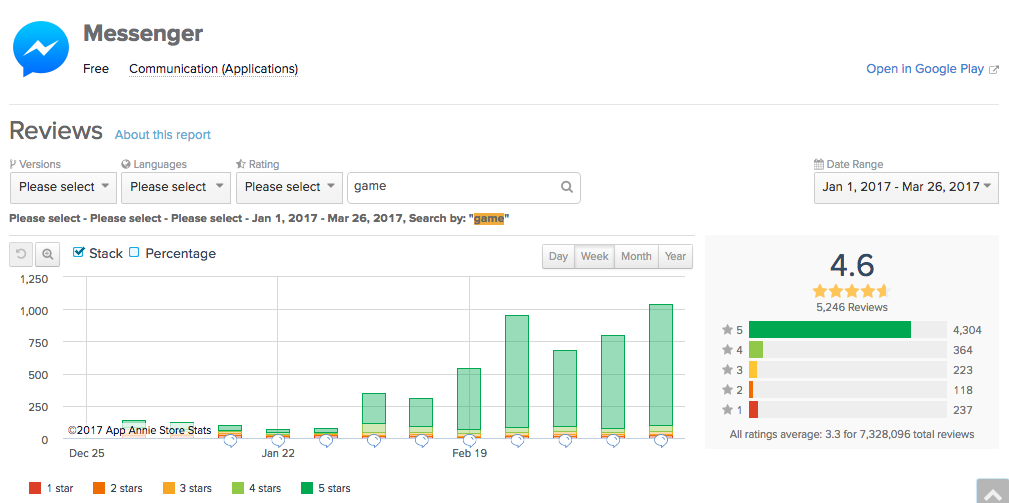Switch chart granularity to Month
The image size is (1009, 503).
(636, 256)
